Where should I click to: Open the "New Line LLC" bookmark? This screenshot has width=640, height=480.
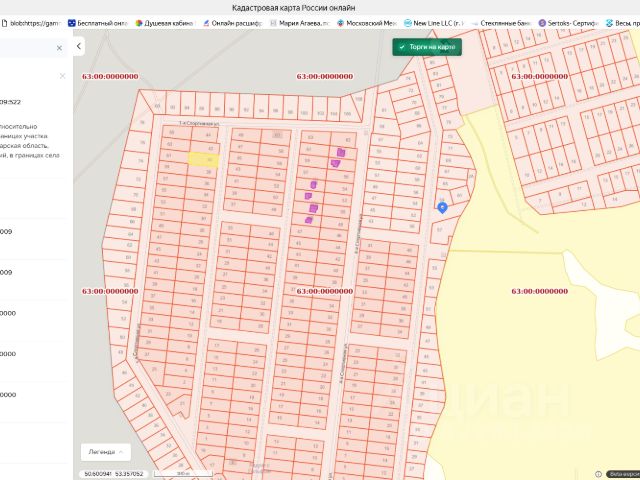click(434, 23)
